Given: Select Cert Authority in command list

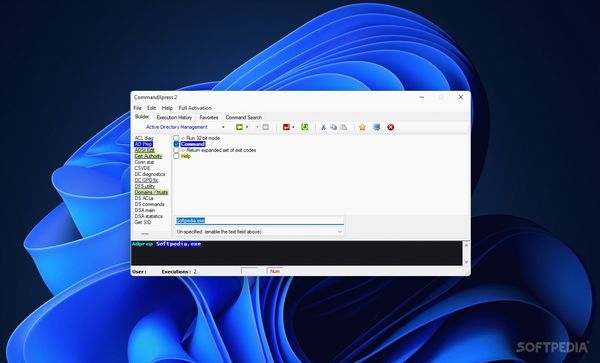Looking at the screenshot, I should [x=148, y=156].
